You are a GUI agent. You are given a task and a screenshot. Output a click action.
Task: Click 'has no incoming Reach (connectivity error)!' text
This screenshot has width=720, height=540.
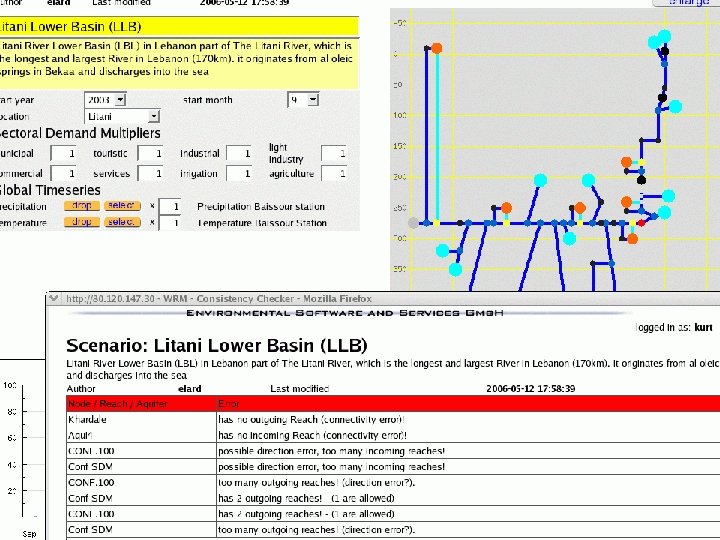pos(312,435)
